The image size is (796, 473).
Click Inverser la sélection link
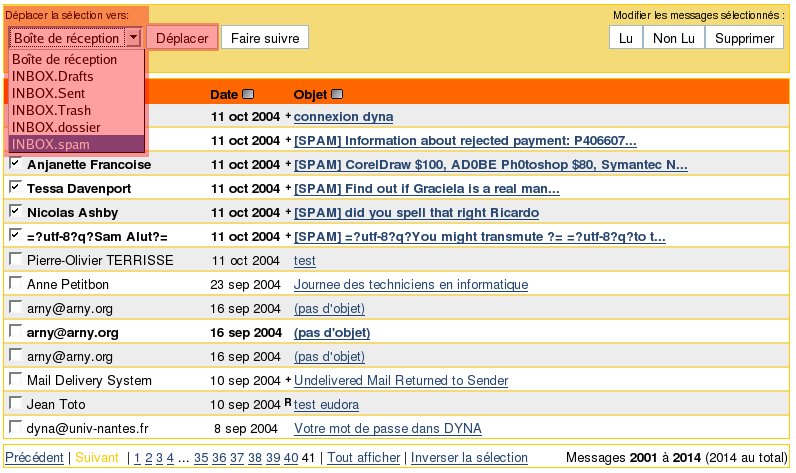click(x=469, y=457)
